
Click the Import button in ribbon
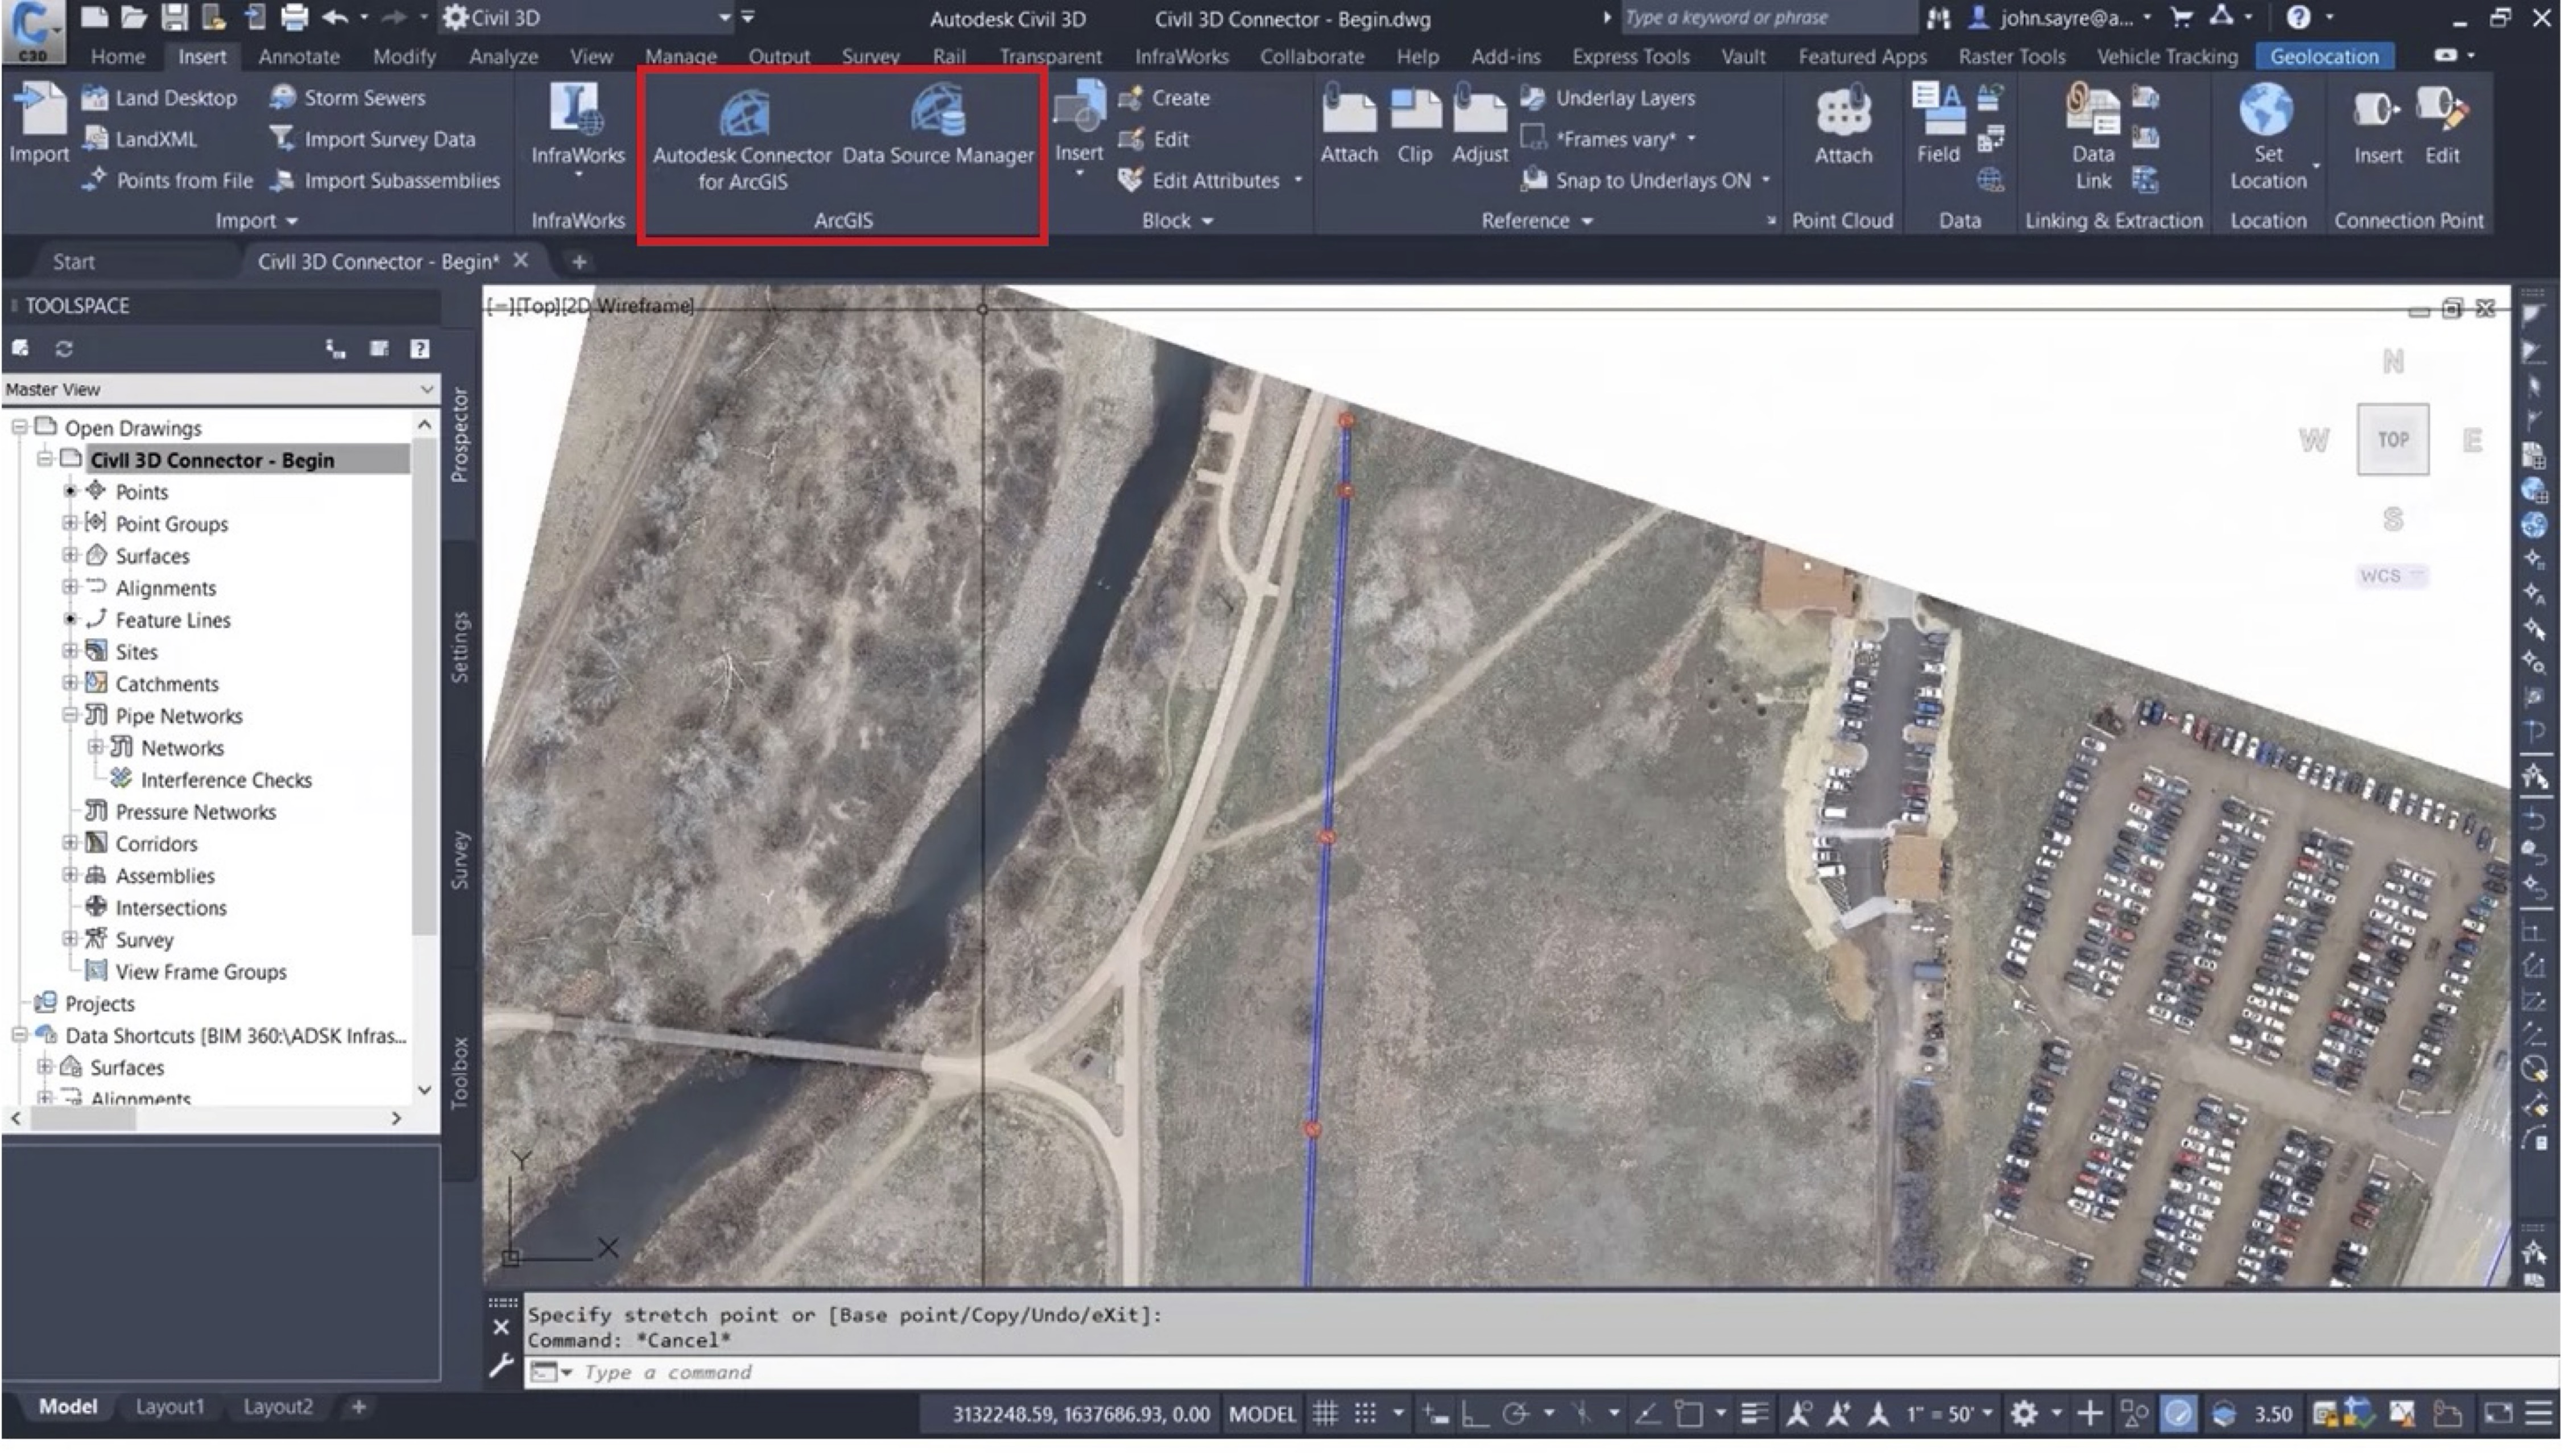[39, 125]
